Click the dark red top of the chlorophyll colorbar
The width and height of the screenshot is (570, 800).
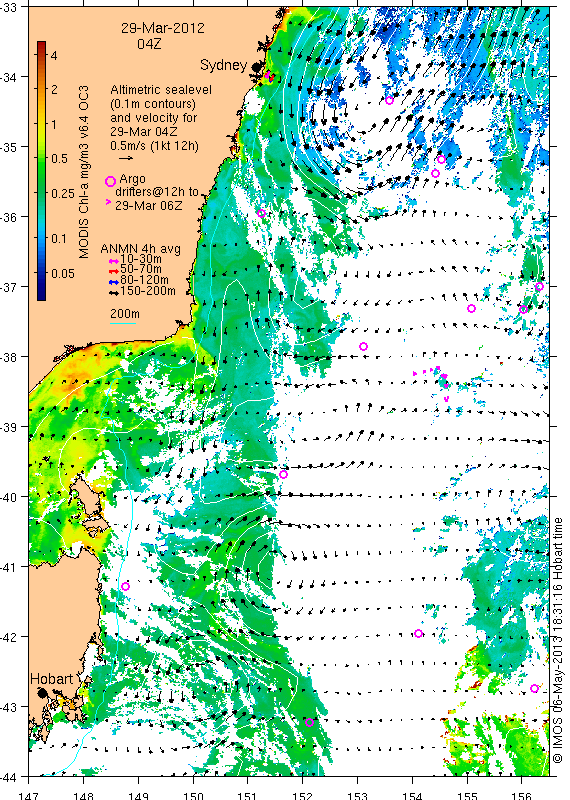41,45
